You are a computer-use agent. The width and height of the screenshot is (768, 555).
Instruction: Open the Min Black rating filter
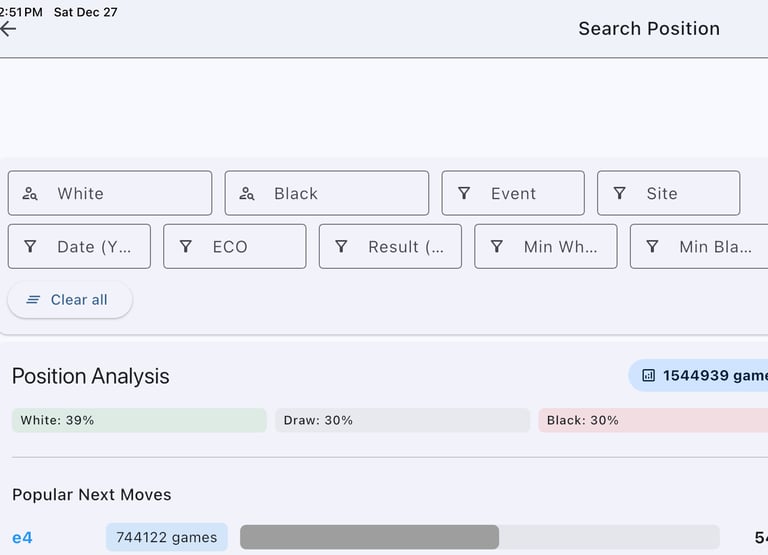700,247
